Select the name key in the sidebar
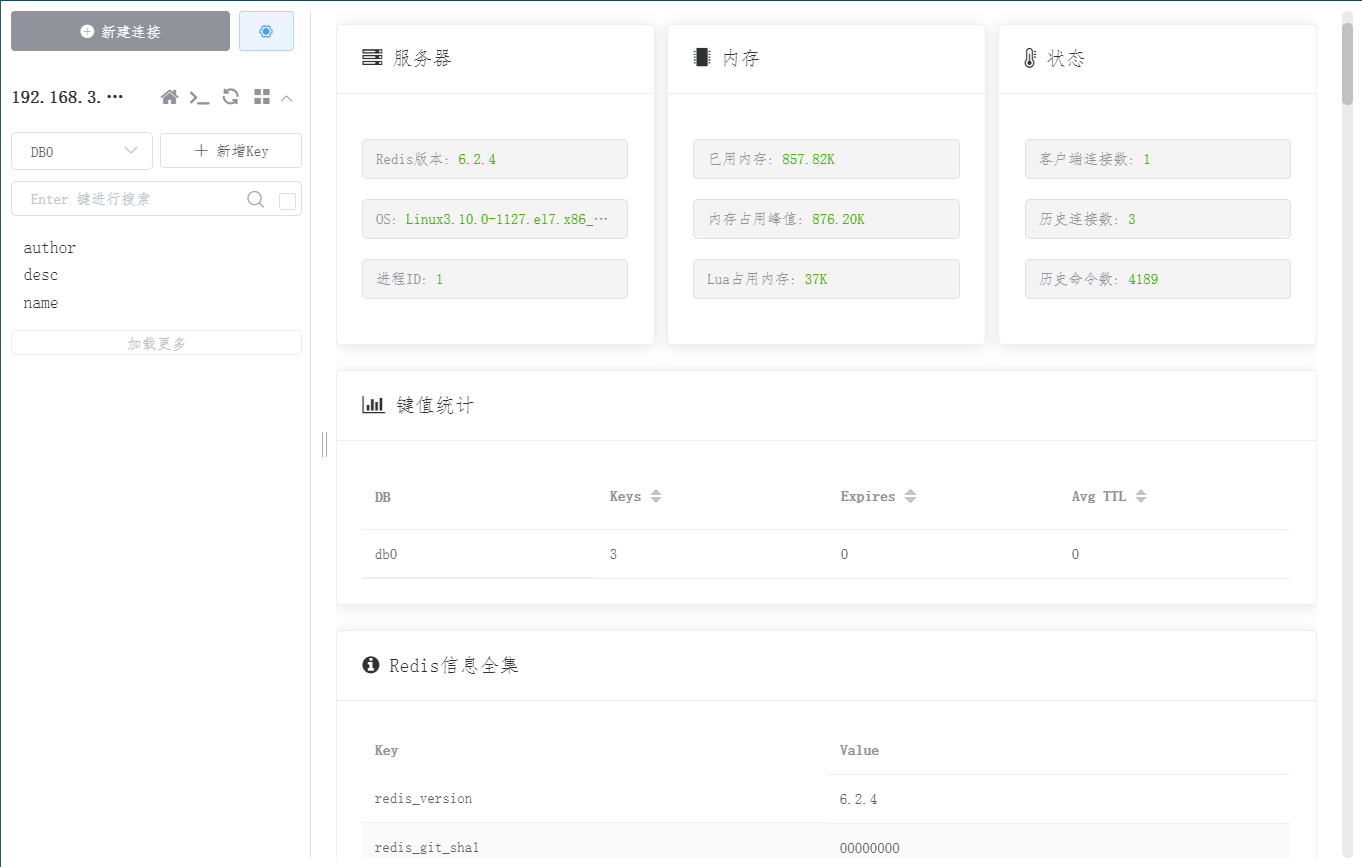 point(40,302)
